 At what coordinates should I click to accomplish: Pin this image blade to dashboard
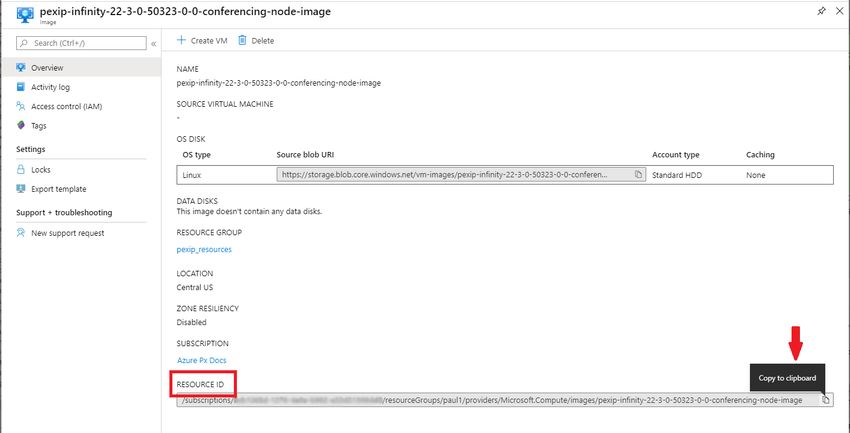tap(821, 11)
